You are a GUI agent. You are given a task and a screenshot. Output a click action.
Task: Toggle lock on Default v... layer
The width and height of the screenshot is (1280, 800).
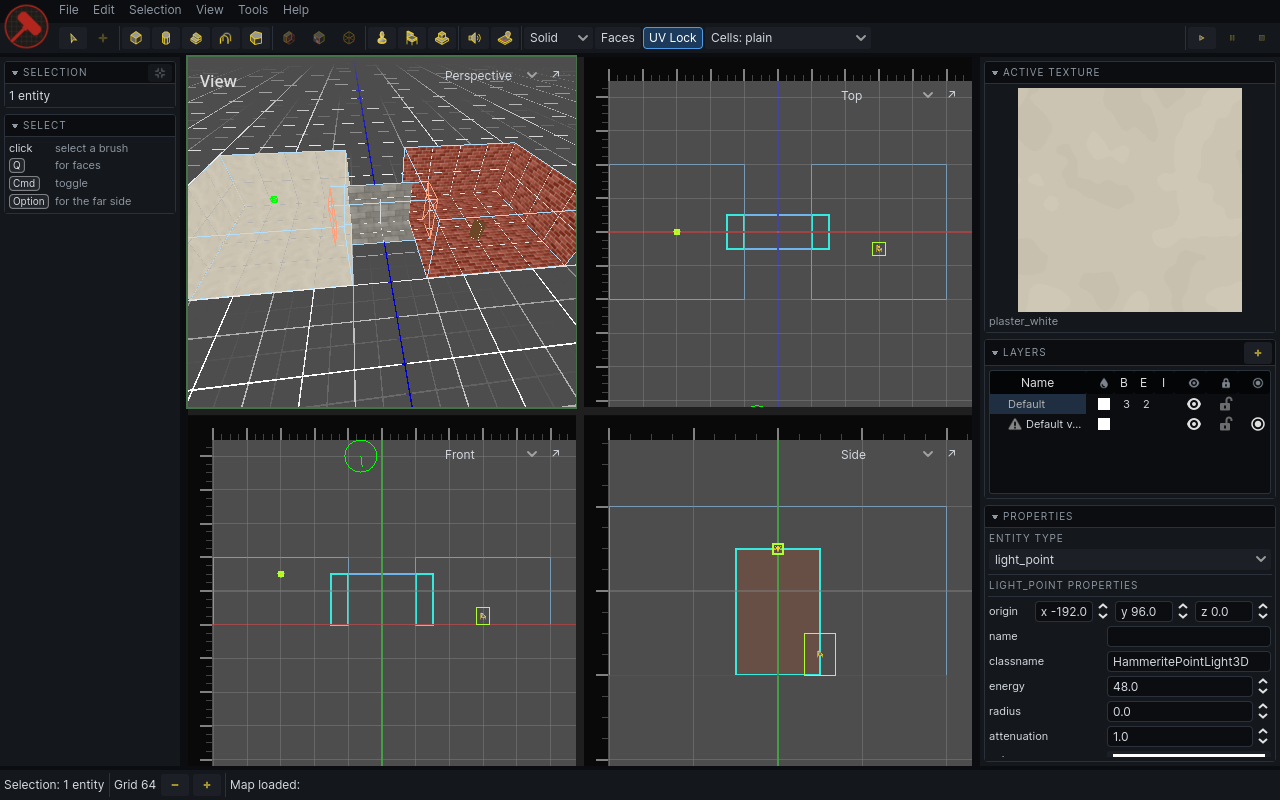point(1226,424)
